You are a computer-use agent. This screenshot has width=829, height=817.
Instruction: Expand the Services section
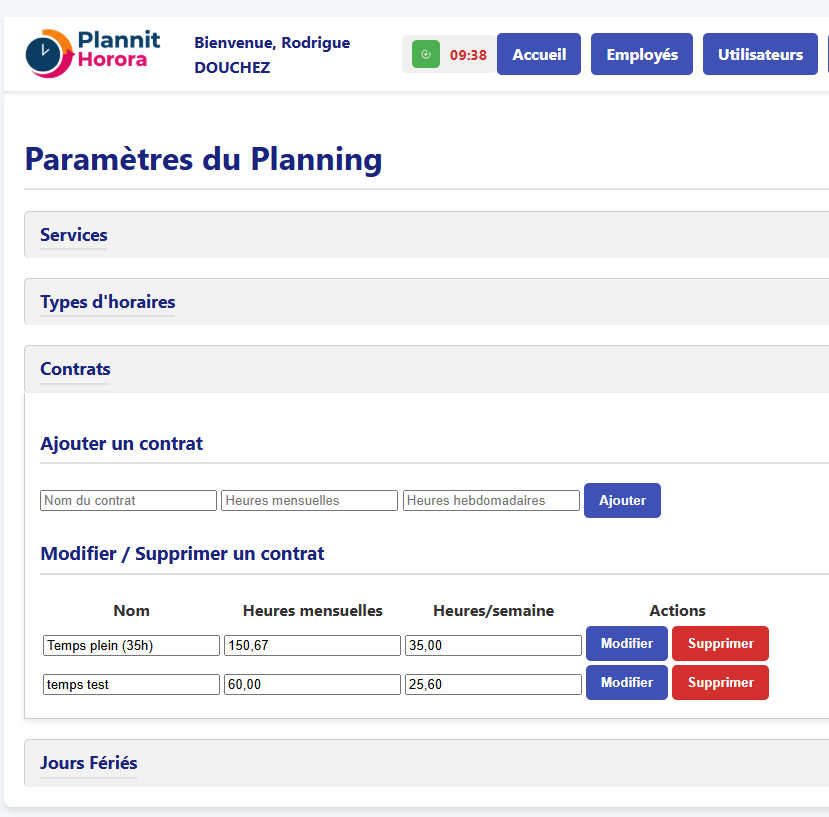[74, 236]
